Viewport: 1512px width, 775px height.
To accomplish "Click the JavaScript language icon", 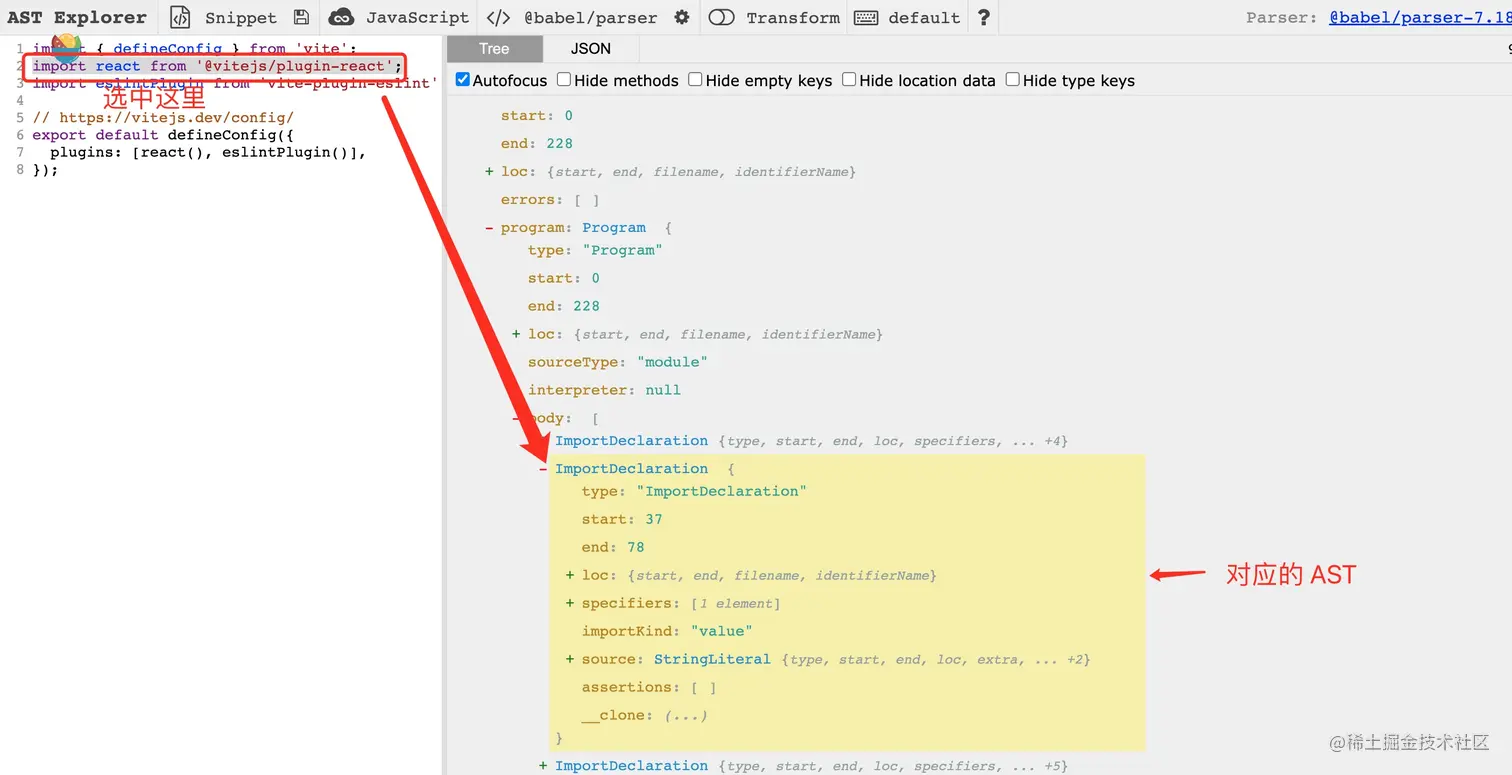I will [342, 17].
